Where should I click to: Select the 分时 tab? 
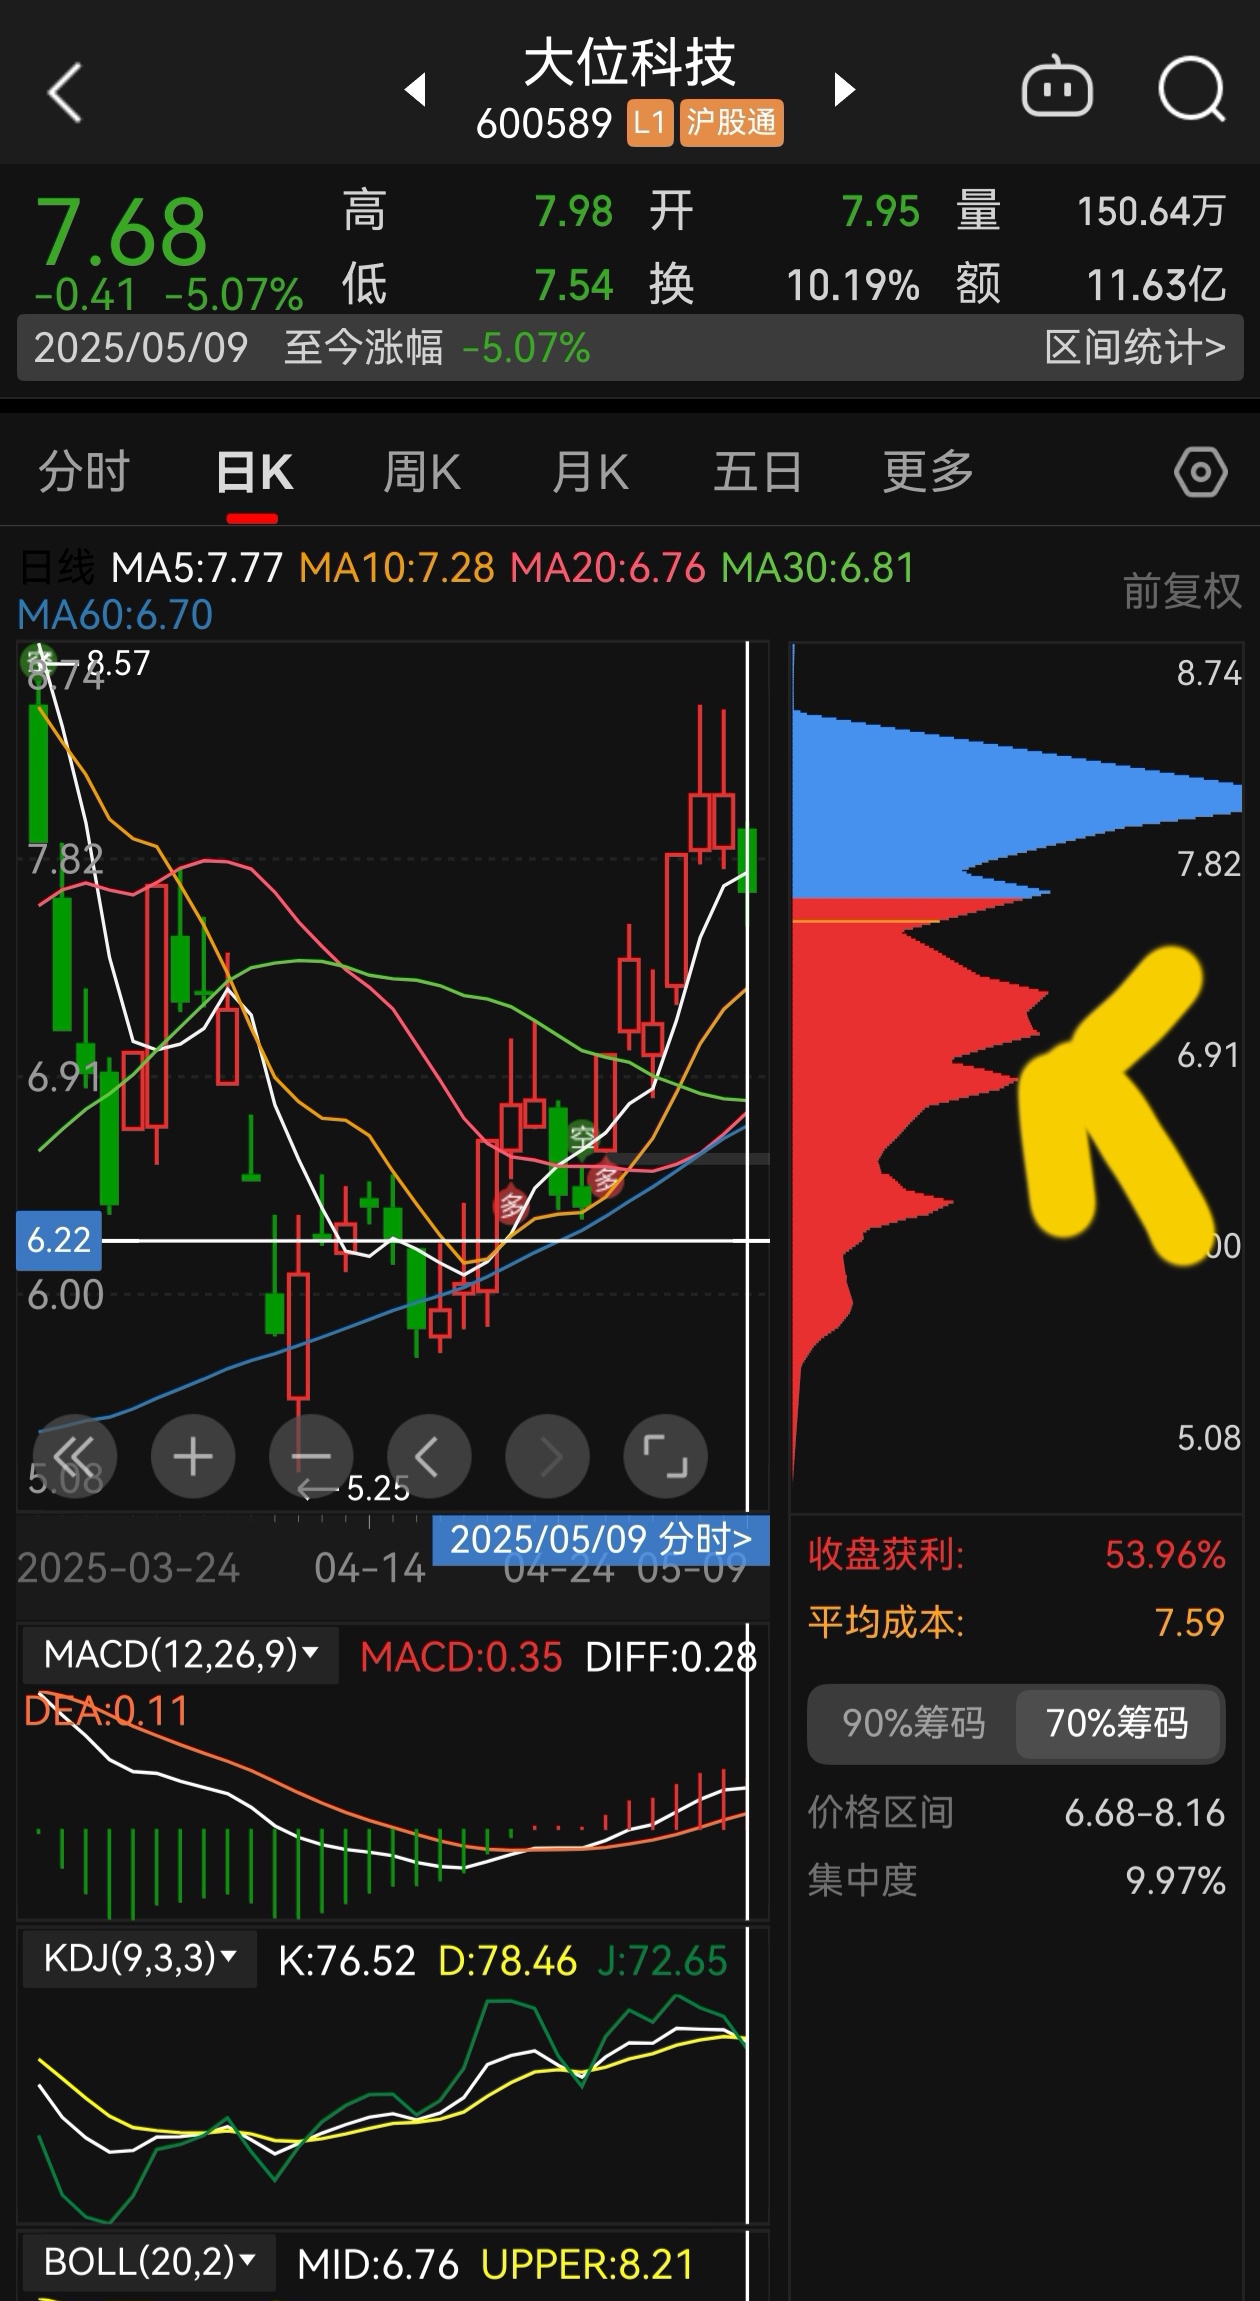84,472
